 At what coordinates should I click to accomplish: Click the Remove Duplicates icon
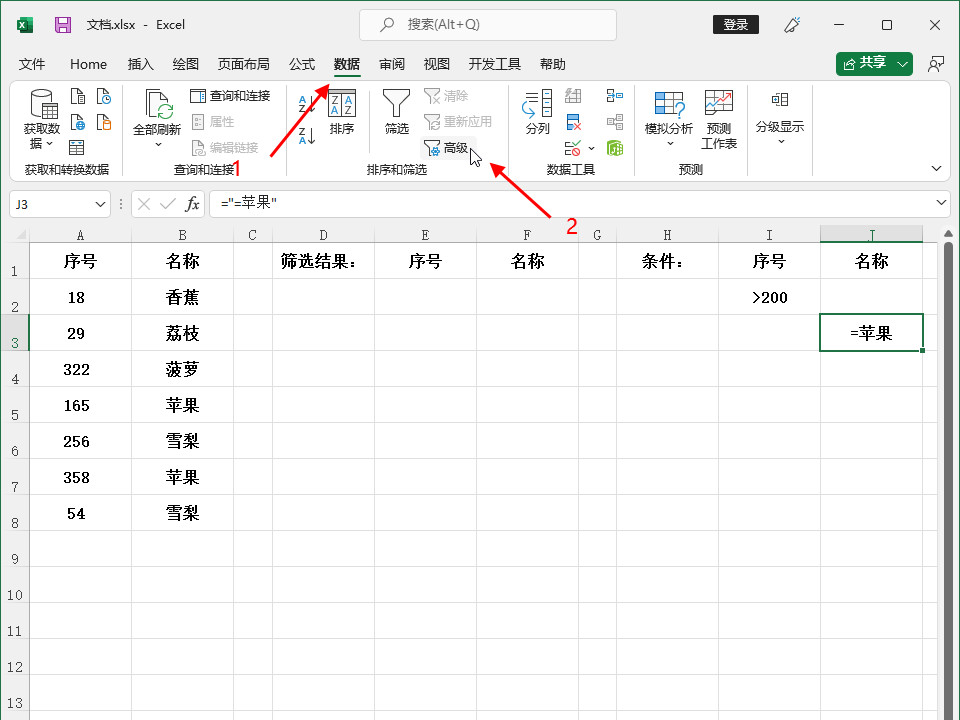tap(573, 122)
